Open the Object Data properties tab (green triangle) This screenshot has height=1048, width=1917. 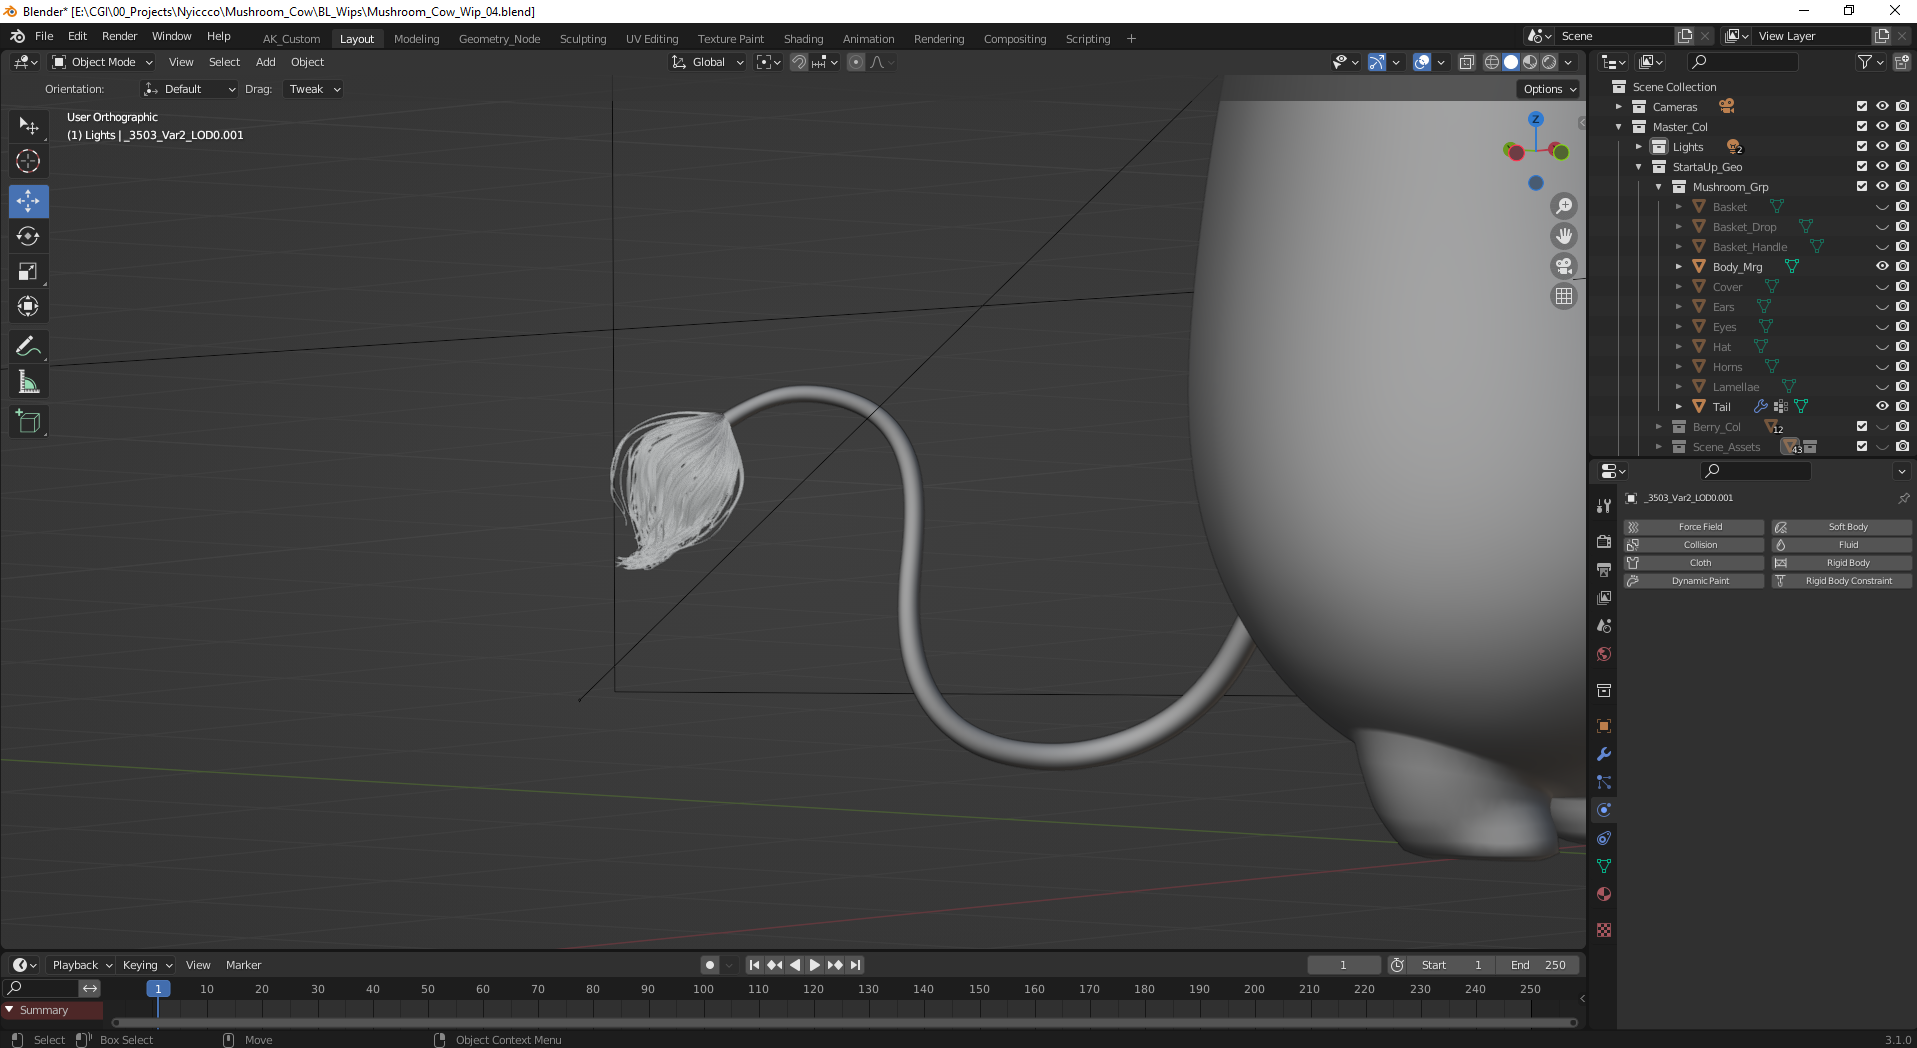pos(1604,866)
